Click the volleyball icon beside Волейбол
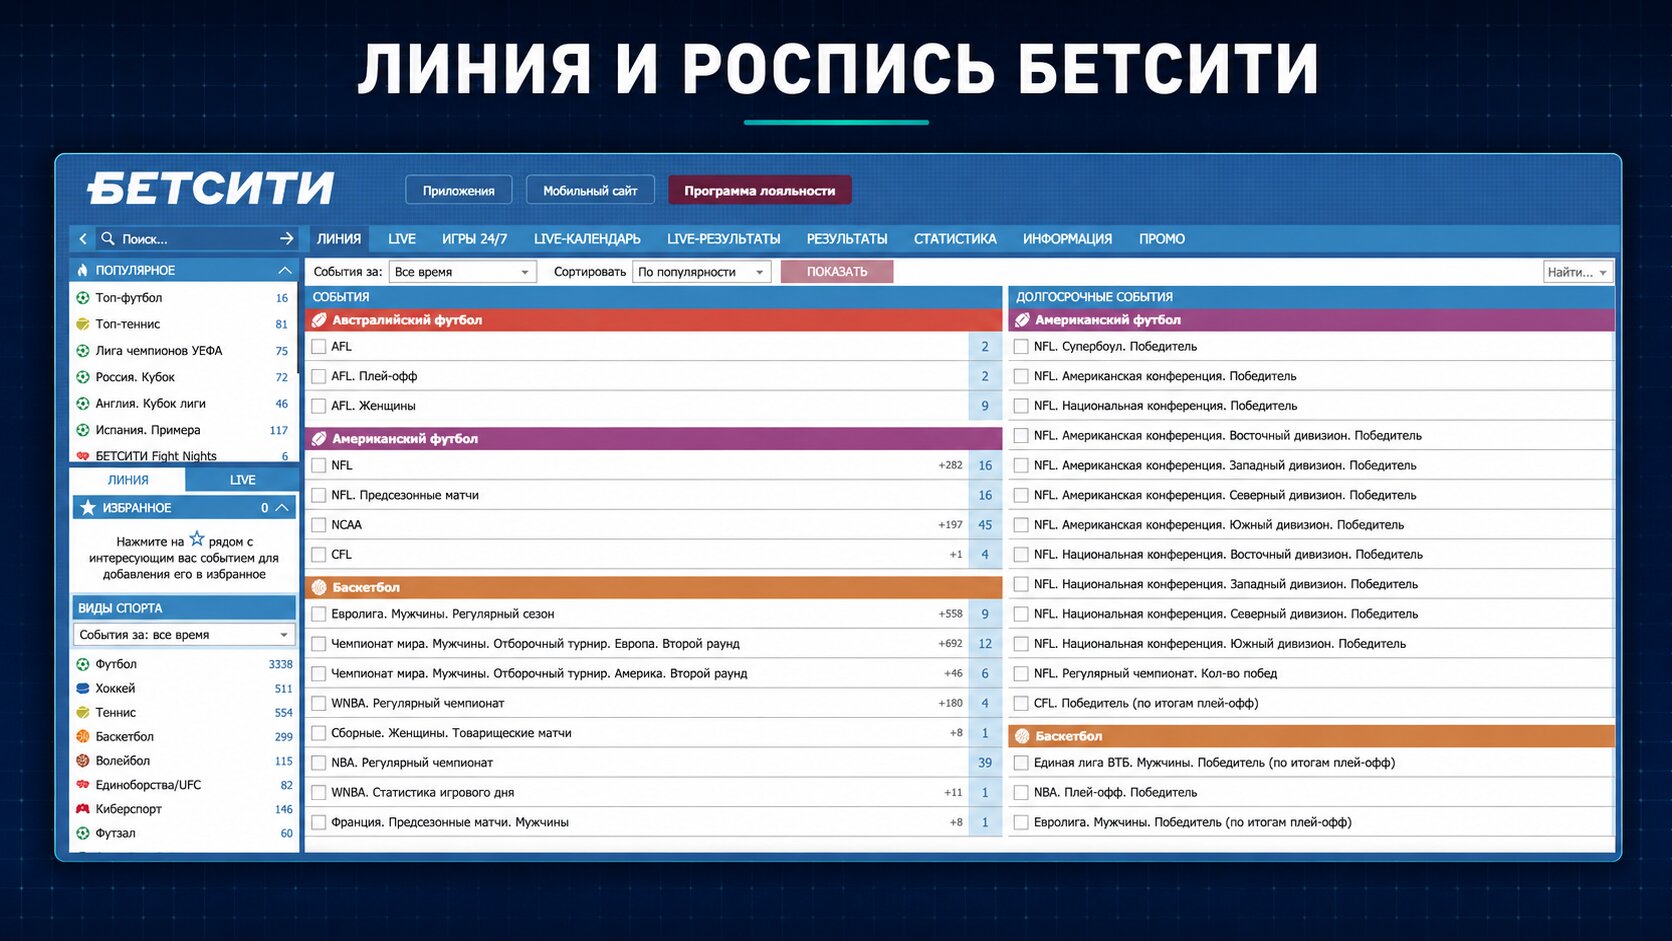The image size is (1672, 941). pyautogui.click(x=83, y=761)
